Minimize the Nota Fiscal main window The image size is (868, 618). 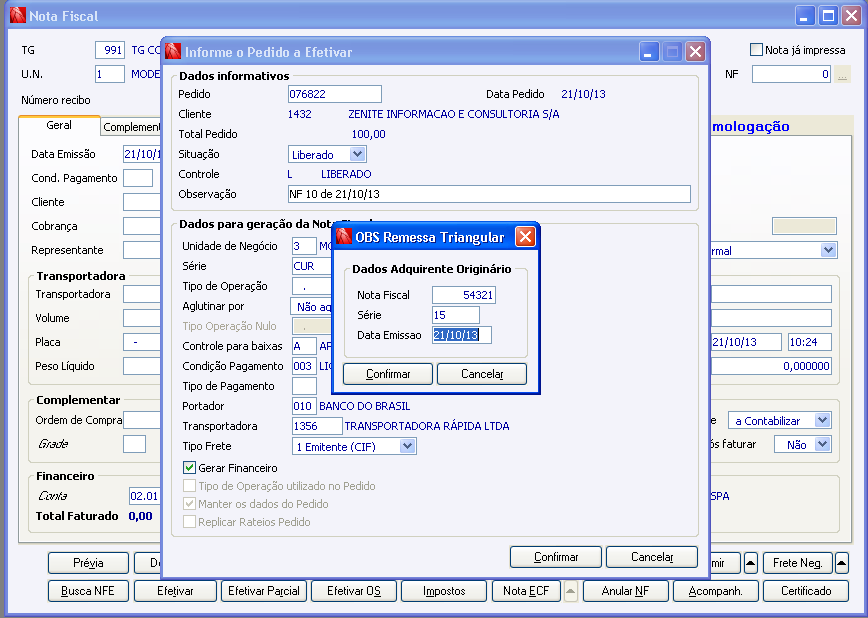pos(805,16)
